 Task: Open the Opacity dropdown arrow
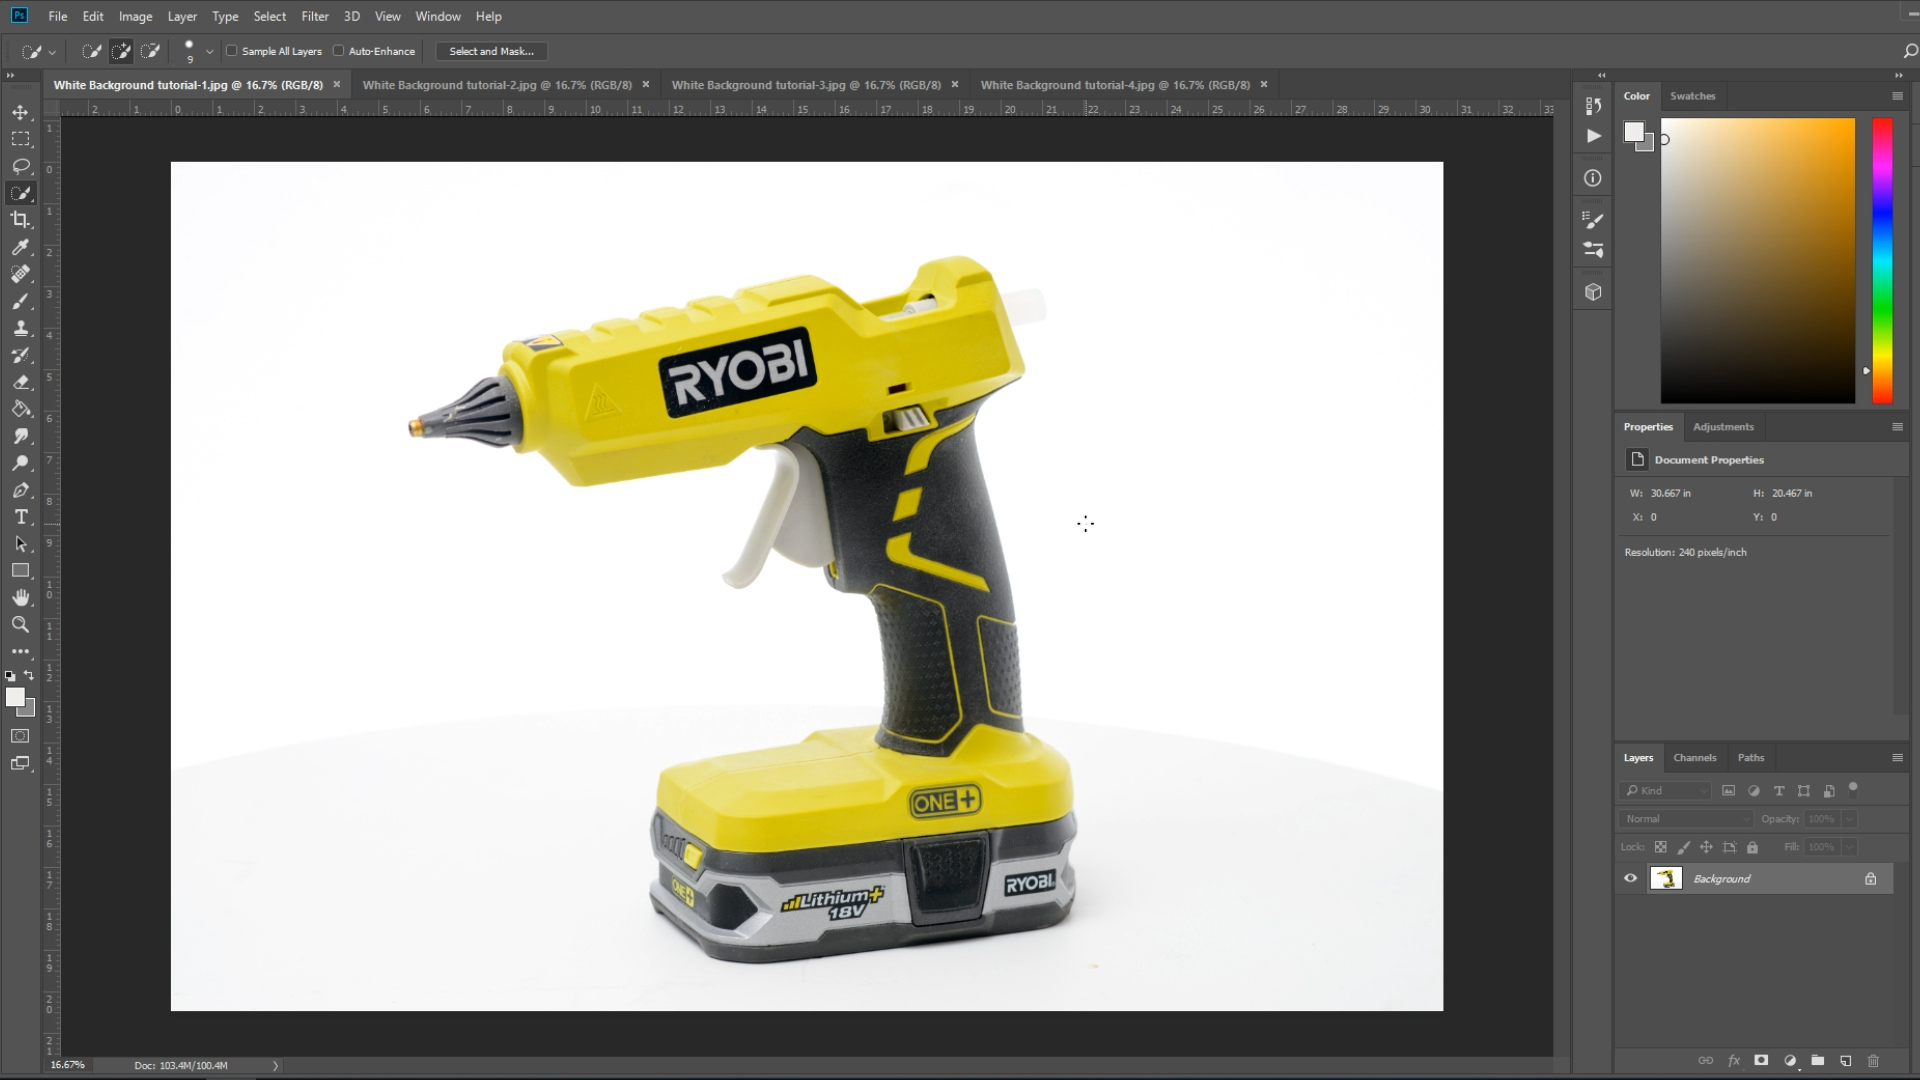point(1850,818)
